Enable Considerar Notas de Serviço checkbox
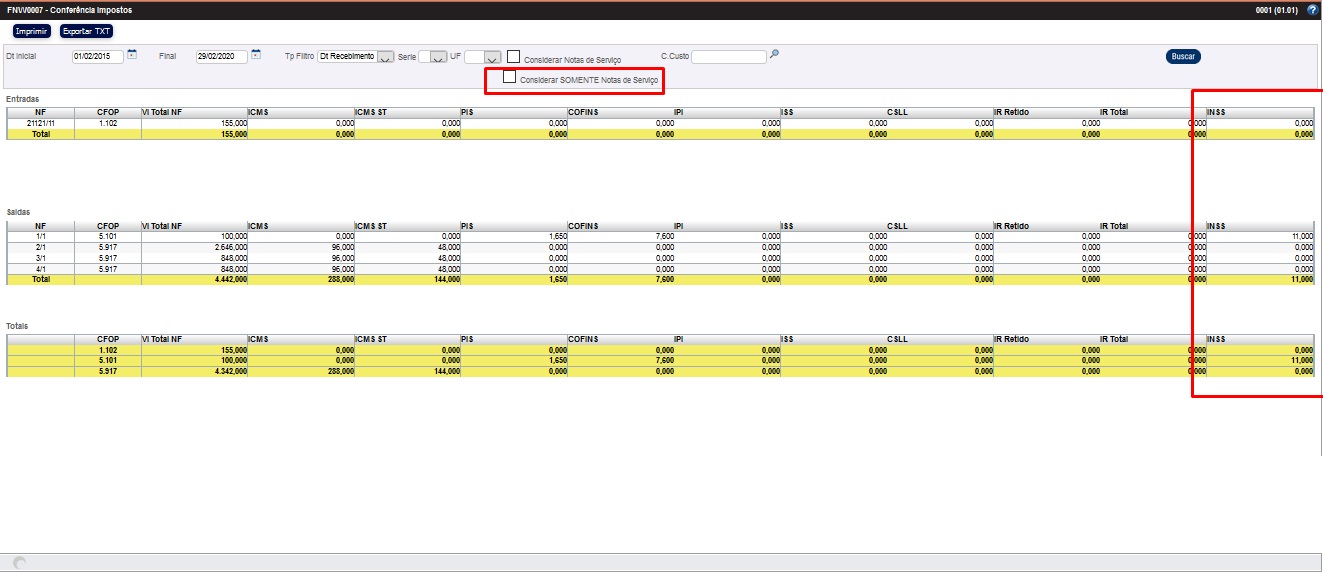1323x573 pixels. tap(513, 57)
